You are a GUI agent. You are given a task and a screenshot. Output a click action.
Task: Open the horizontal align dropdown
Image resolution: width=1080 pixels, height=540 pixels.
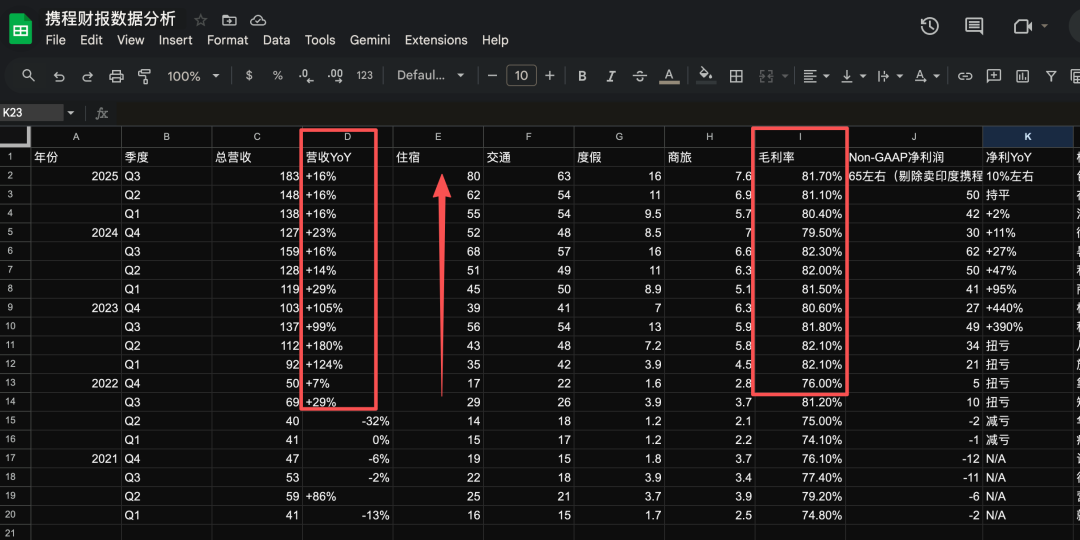coord(814,76)
